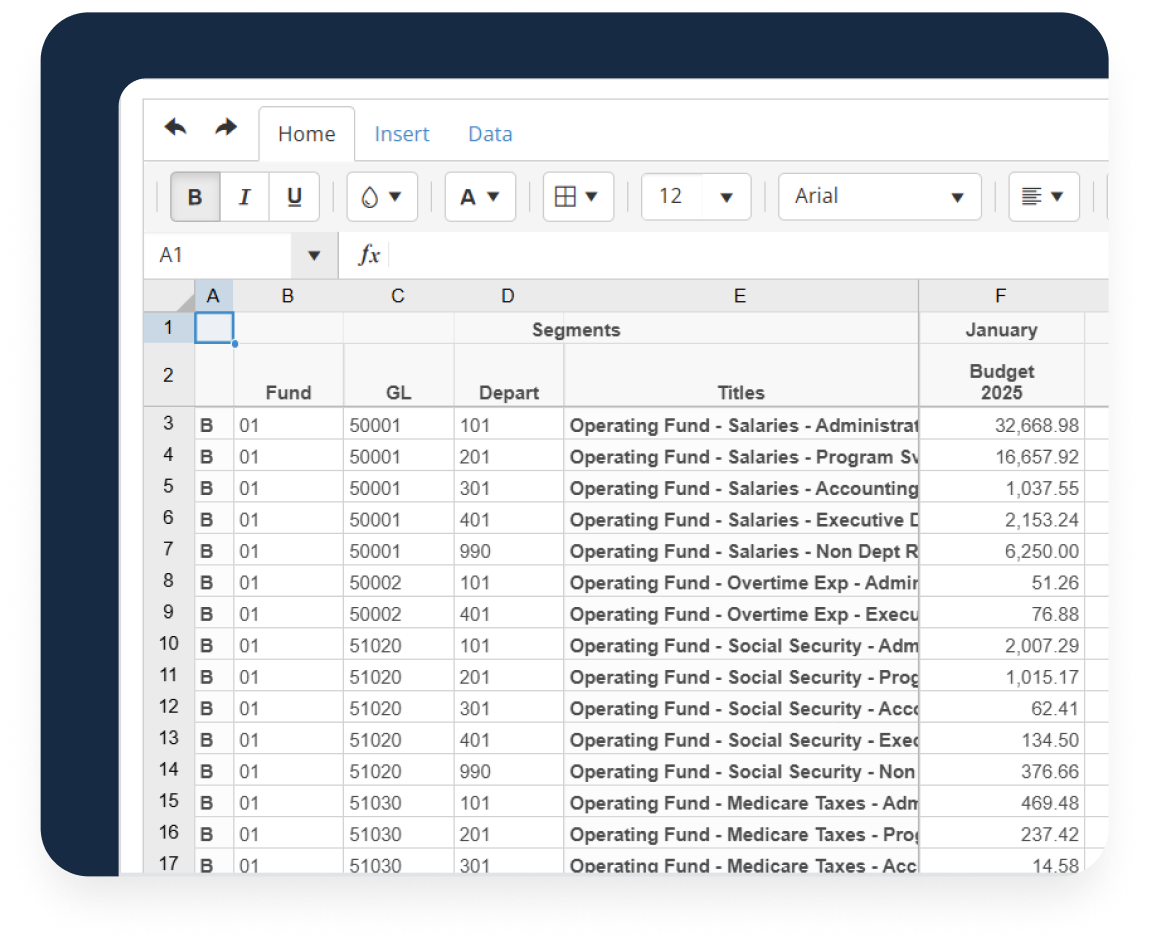Select column D header
The height and width of the screenshot is (946, 1150).
(508, 296)
